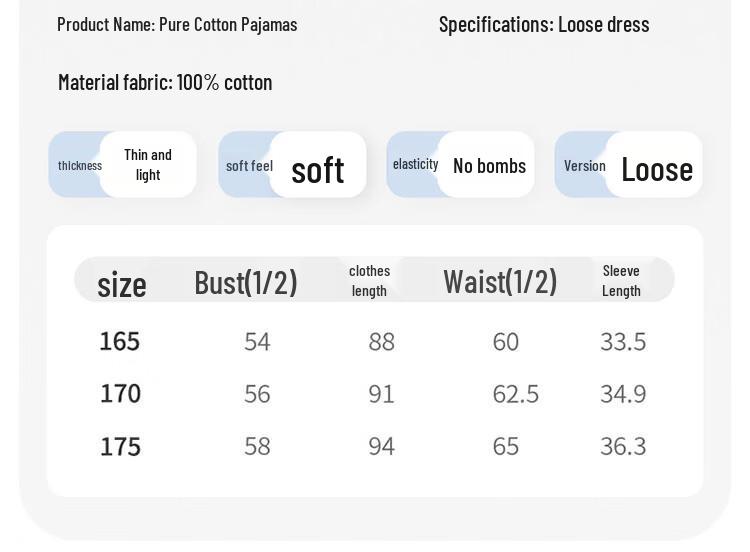Click the 'size' column header

[122, 285]
